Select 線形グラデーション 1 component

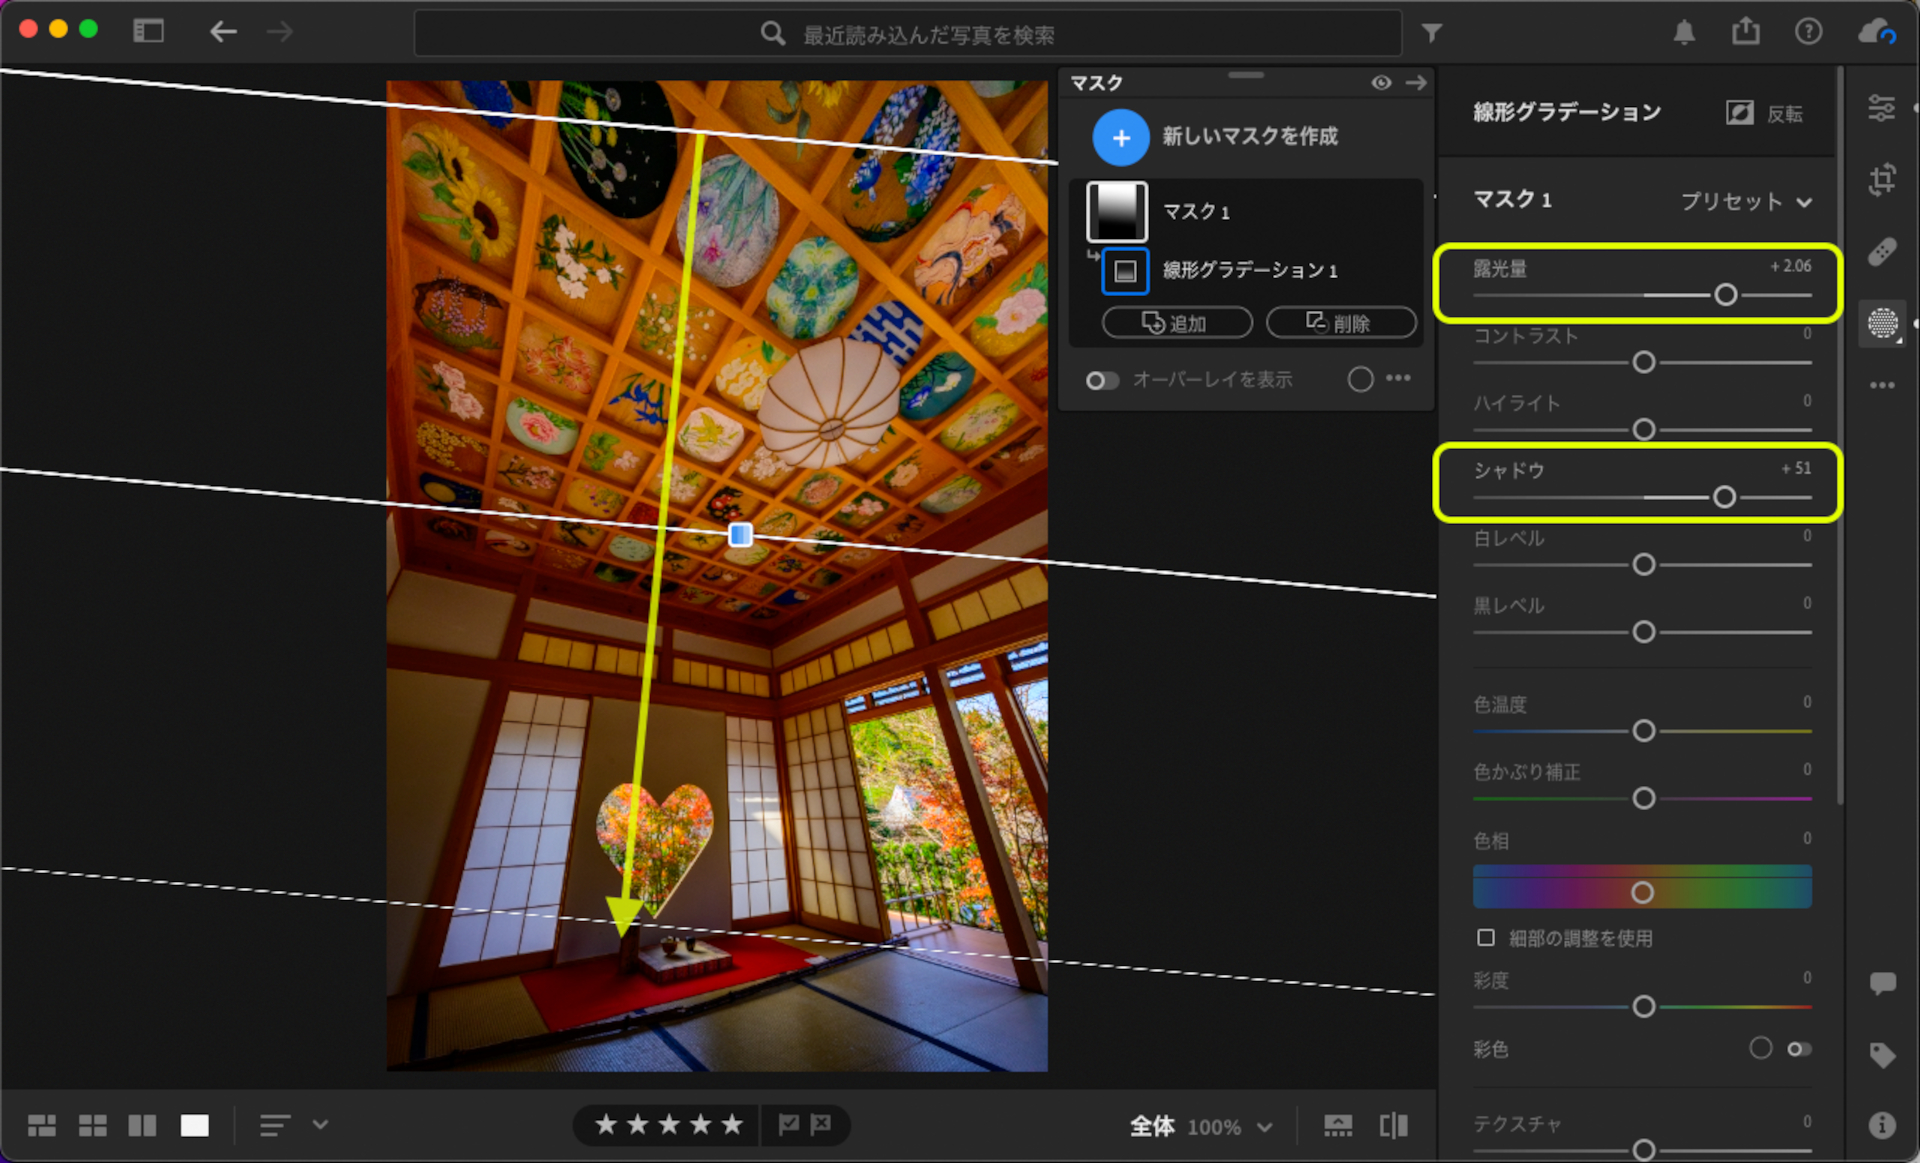1249,271
